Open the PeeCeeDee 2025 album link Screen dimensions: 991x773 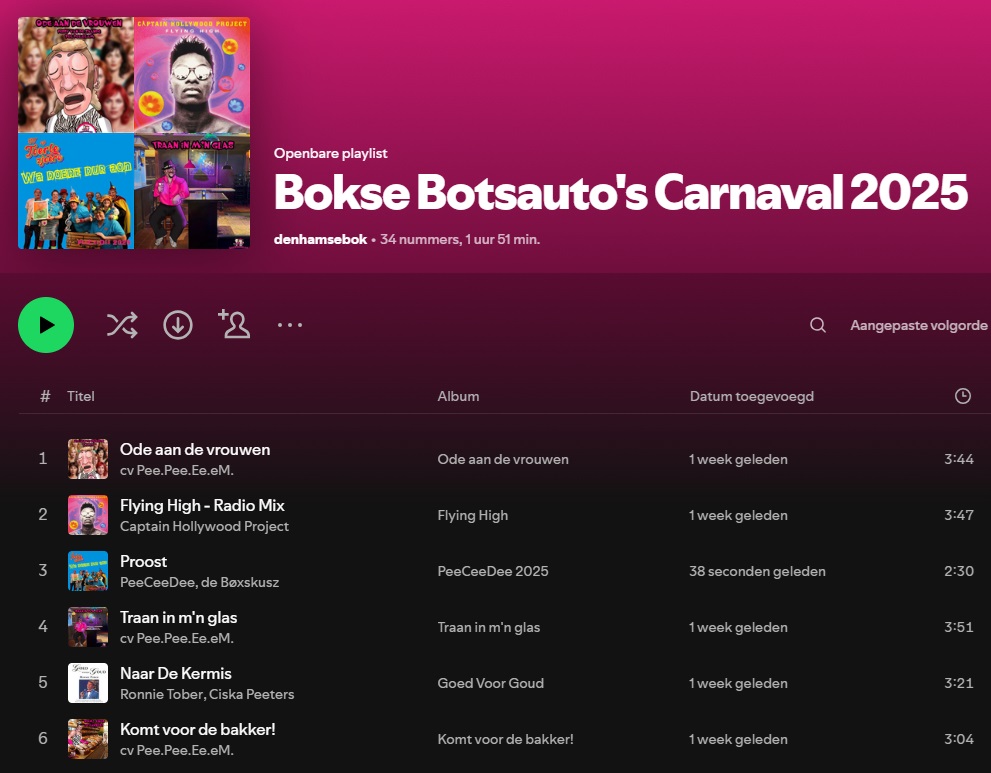493,571
